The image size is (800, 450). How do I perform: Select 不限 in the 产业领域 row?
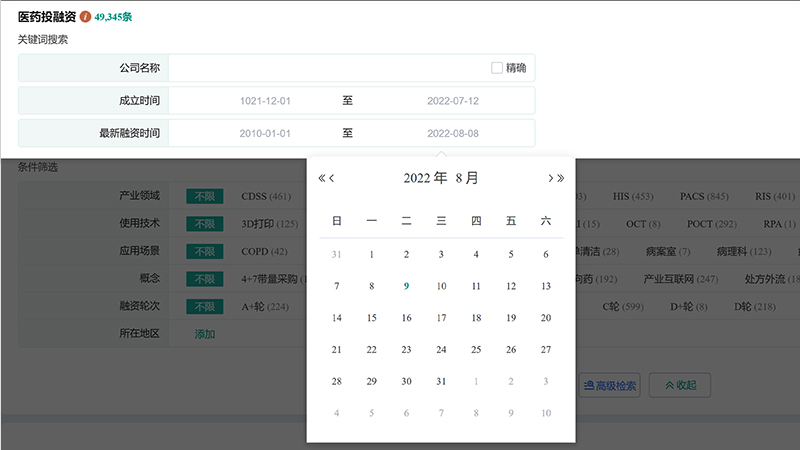(205, 196)
